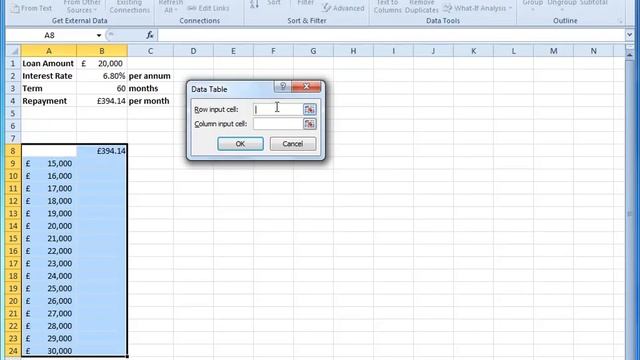Click the Data Table help question mark
This screenshot has width=640, height=360.
click(x=282, y=86)
